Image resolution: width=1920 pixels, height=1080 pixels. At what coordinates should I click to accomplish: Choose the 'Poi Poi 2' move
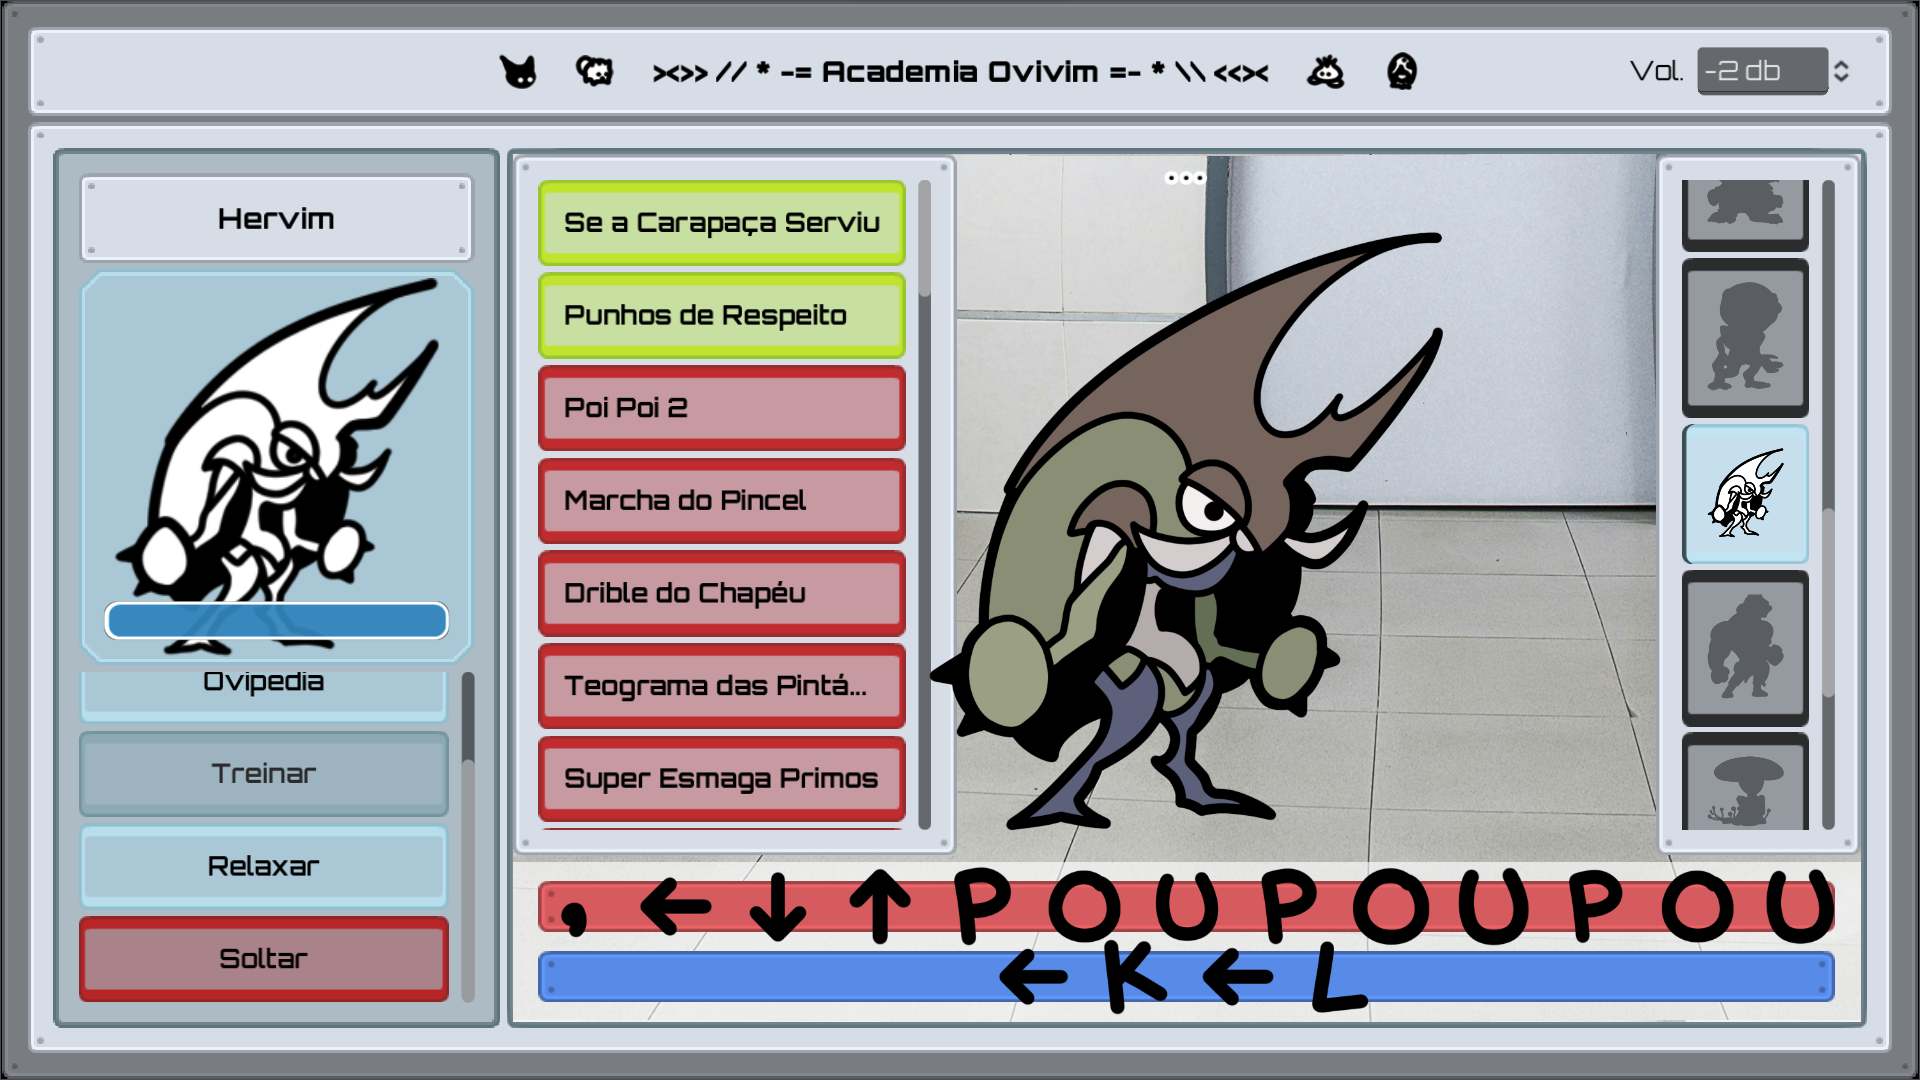(721, 408)
